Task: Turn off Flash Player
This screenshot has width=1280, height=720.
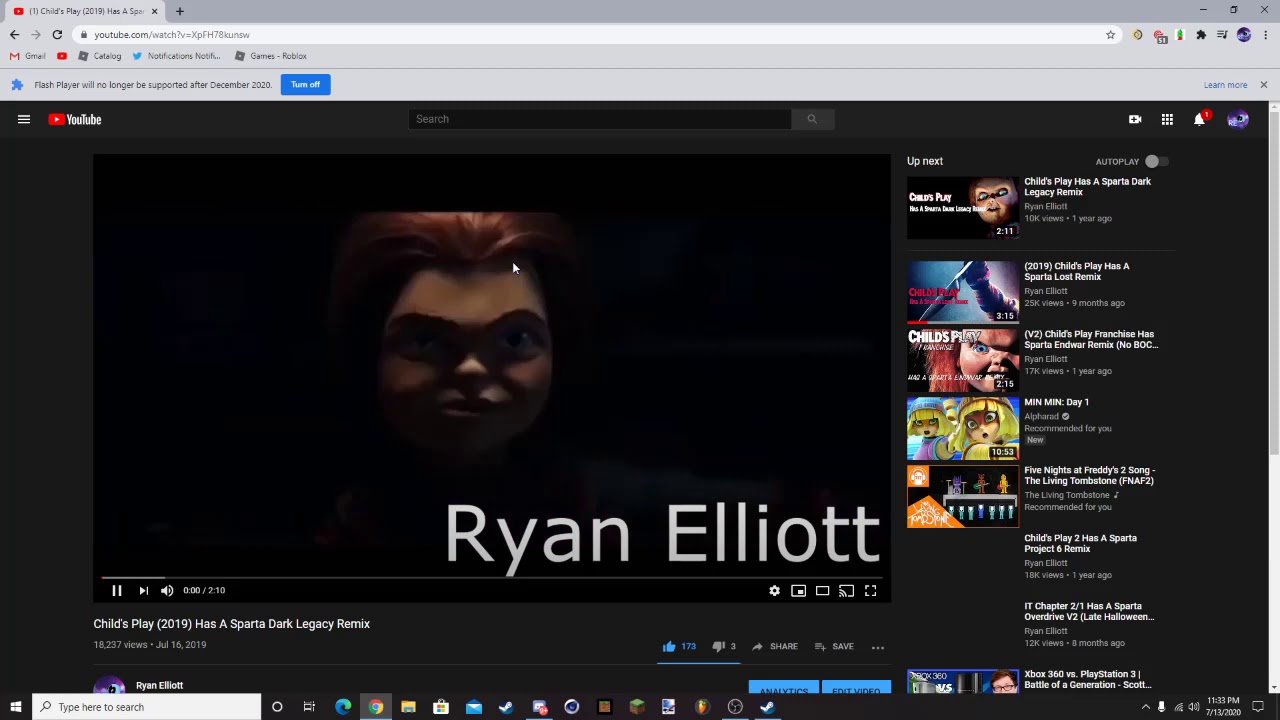Action: click(305, 85)
